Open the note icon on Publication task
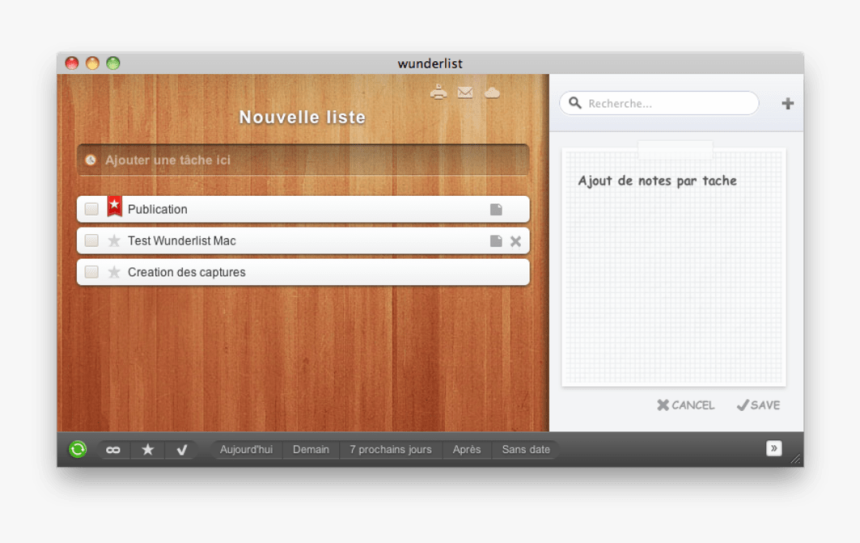Viewport: 860px width, 543px height. pos(496,209)
